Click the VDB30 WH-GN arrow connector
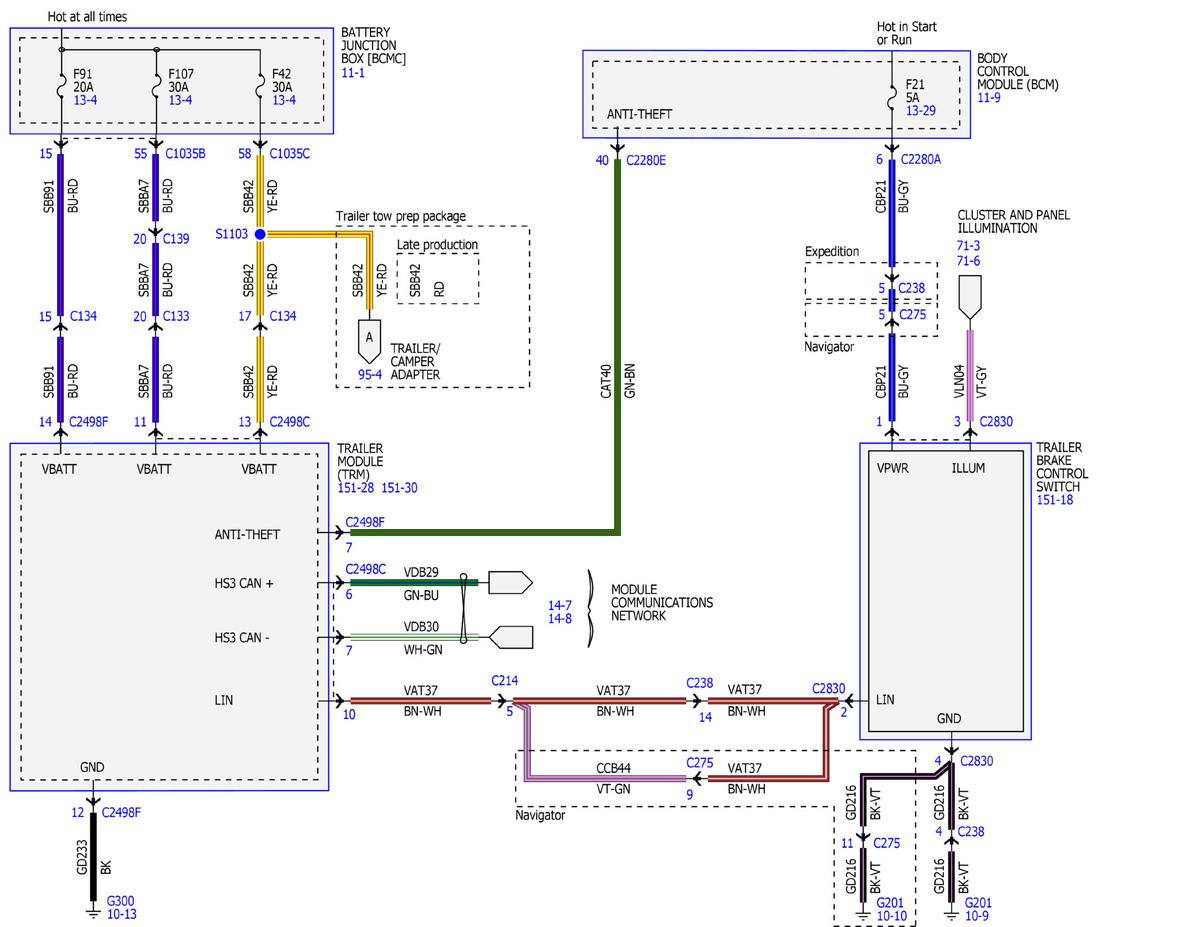Image resolution: width=1200 pixels, height=927 pixels. [x=510, y=636]
